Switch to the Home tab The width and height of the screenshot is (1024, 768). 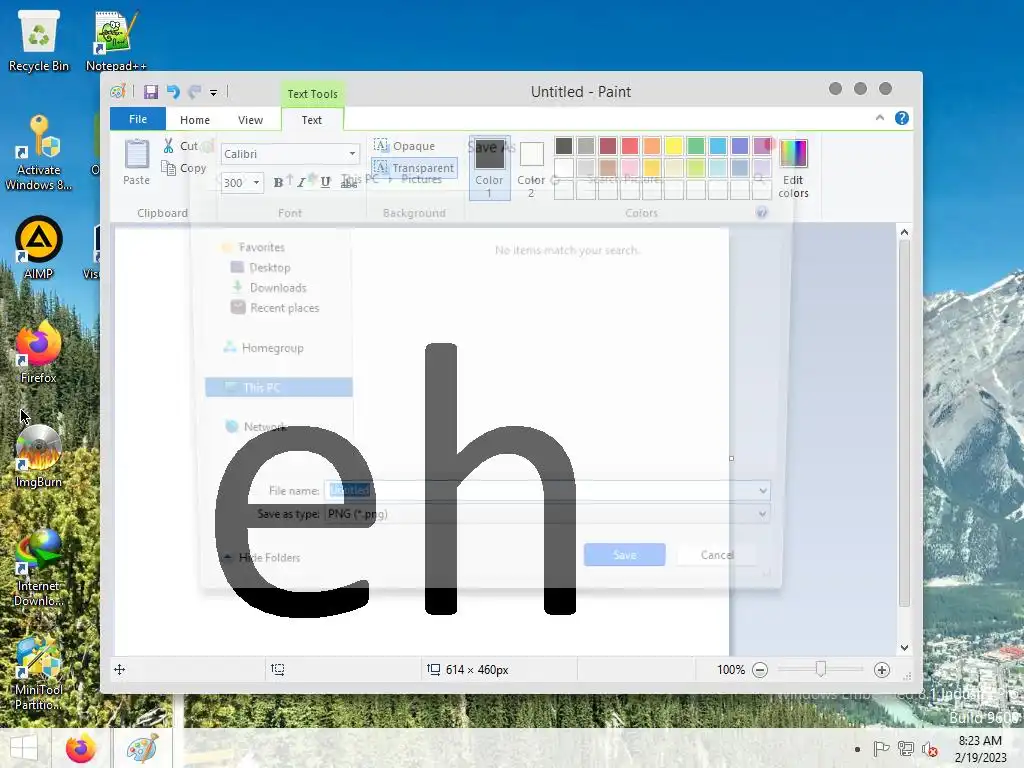pos(195,120)
